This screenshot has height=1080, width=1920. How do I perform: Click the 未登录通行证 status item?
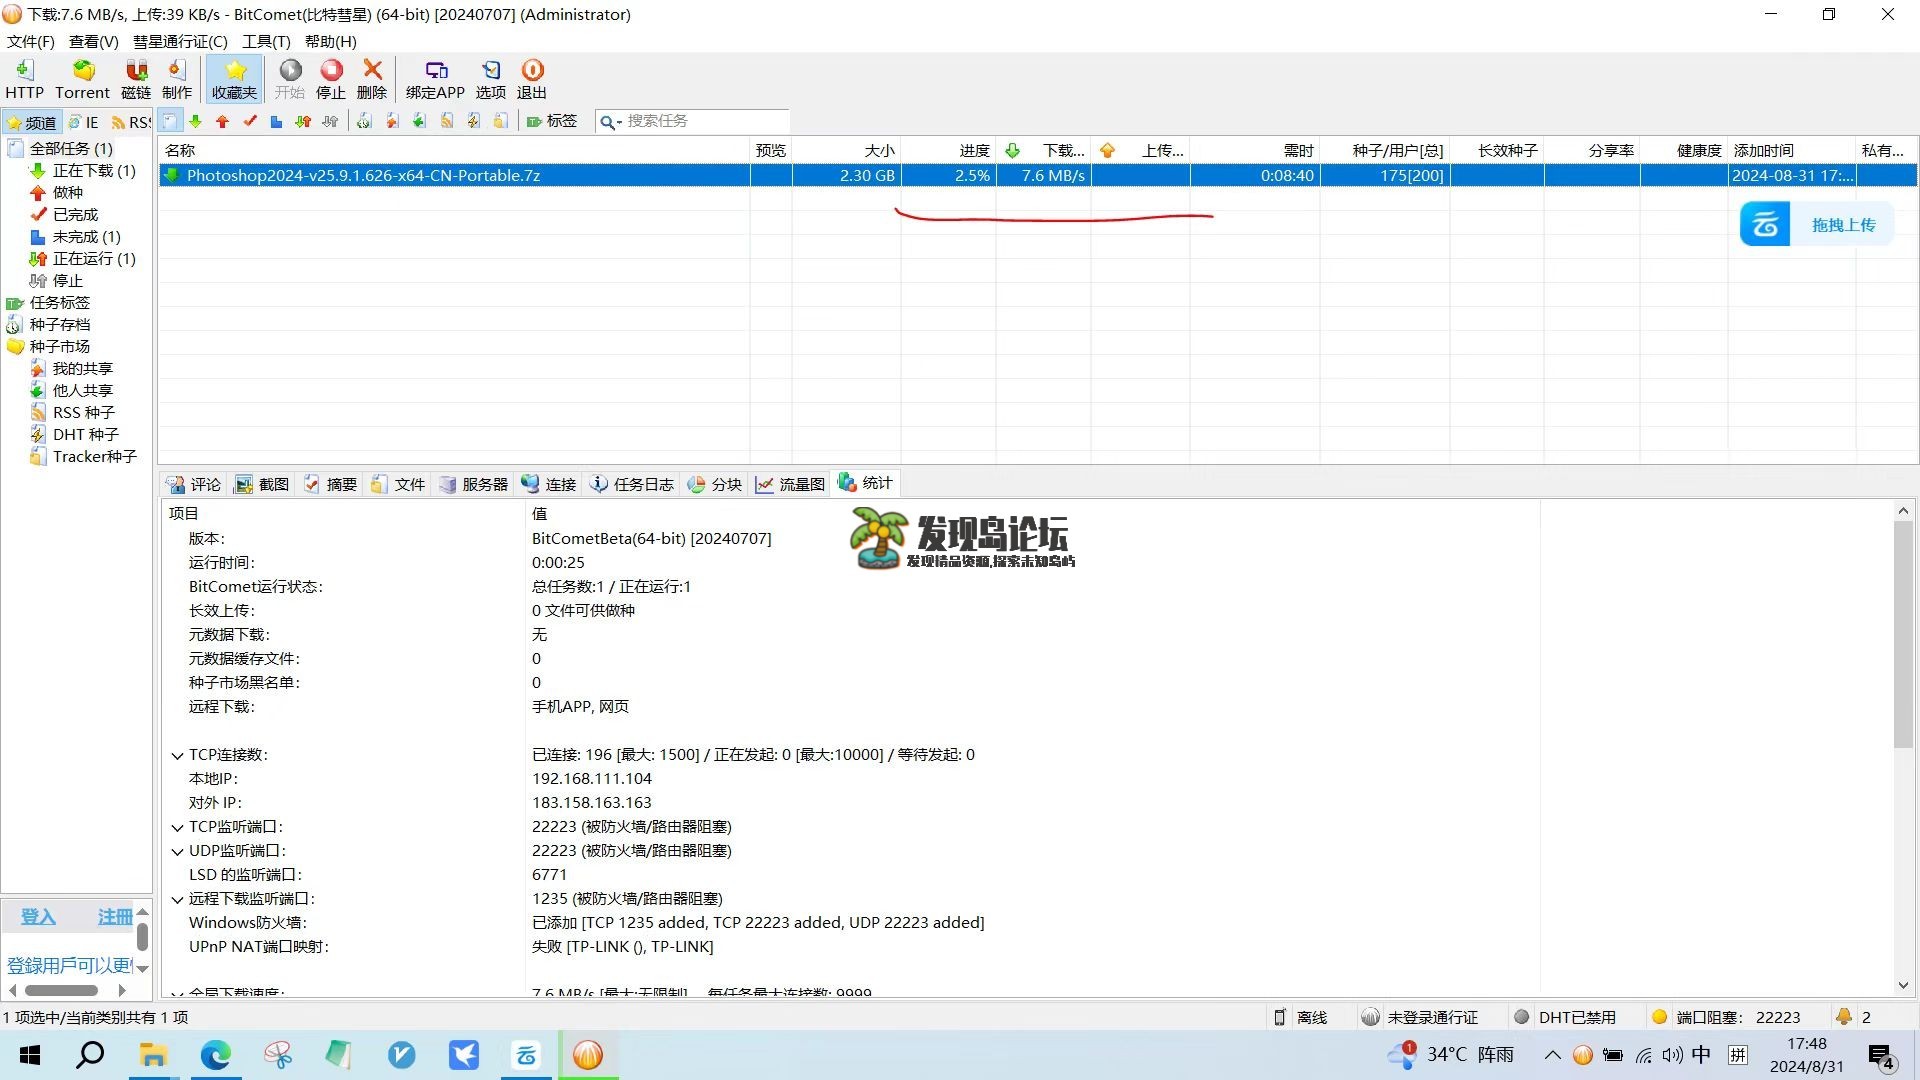point(1420,1017)
